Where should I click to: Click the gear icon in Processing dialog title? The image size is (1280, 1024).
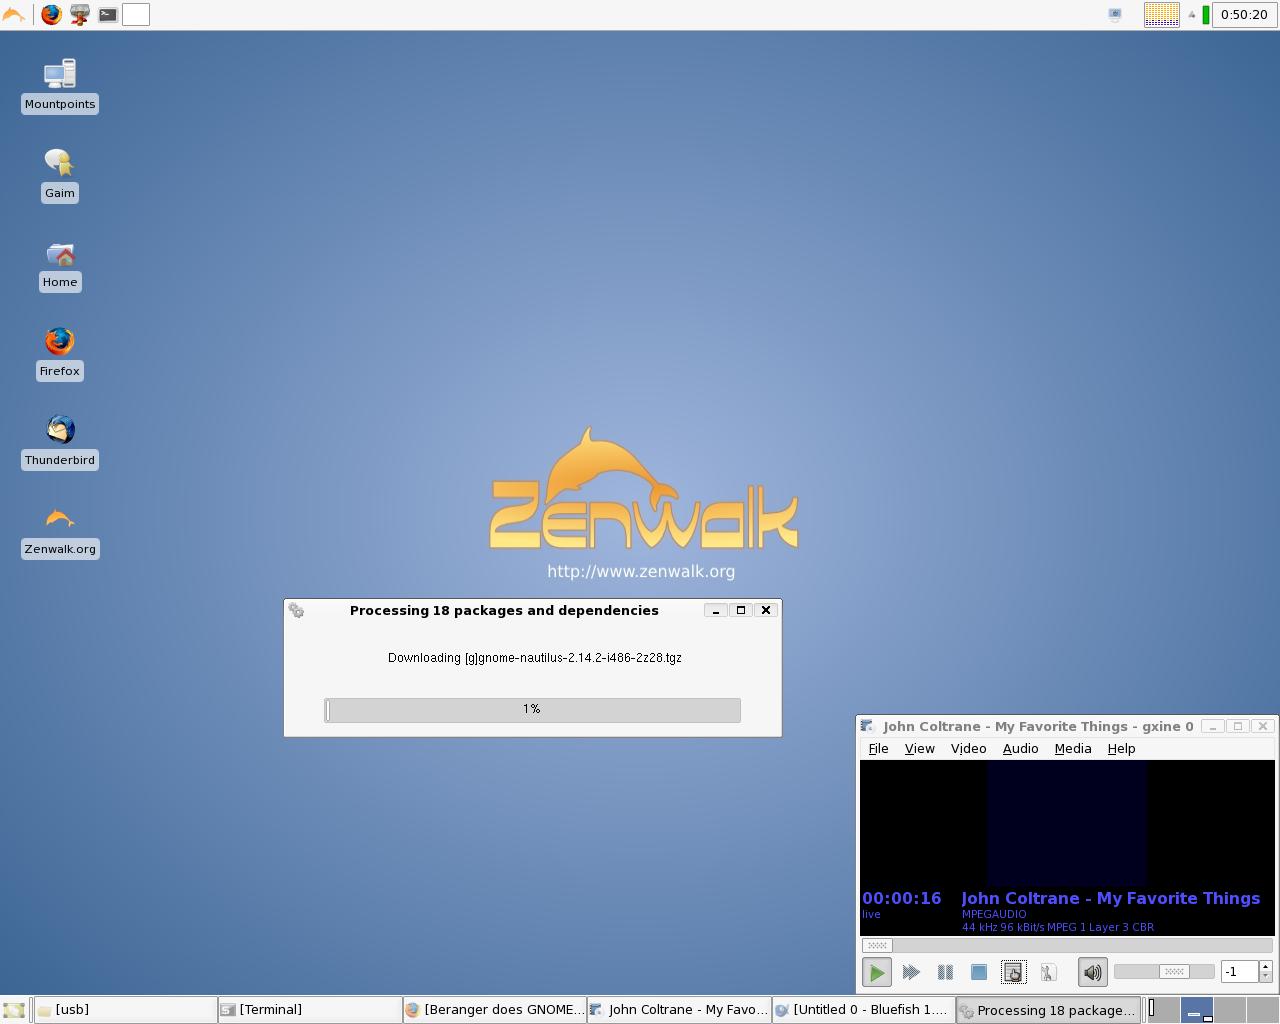(x=296, y=610)
